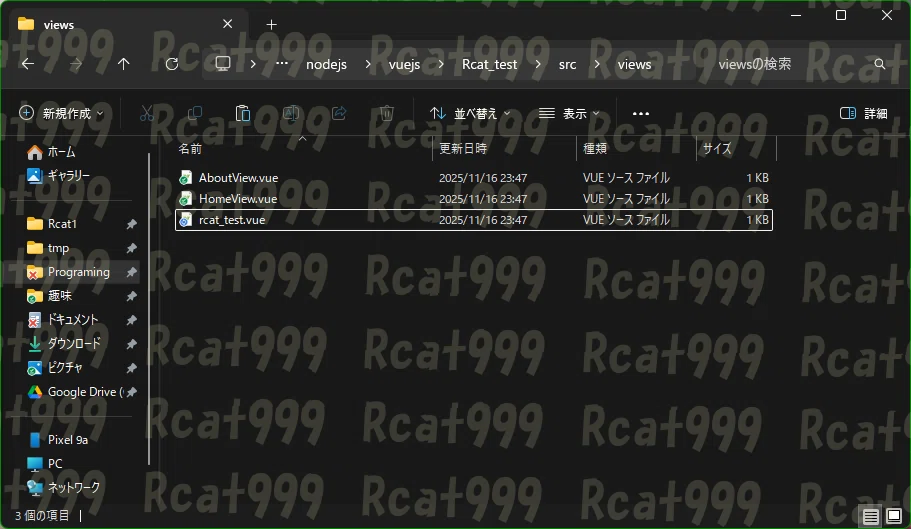Image resolution: width=911 pixels, height=529 pixels.
Task: Add a new Explorer tab
Action: click(x=271, y=24)
